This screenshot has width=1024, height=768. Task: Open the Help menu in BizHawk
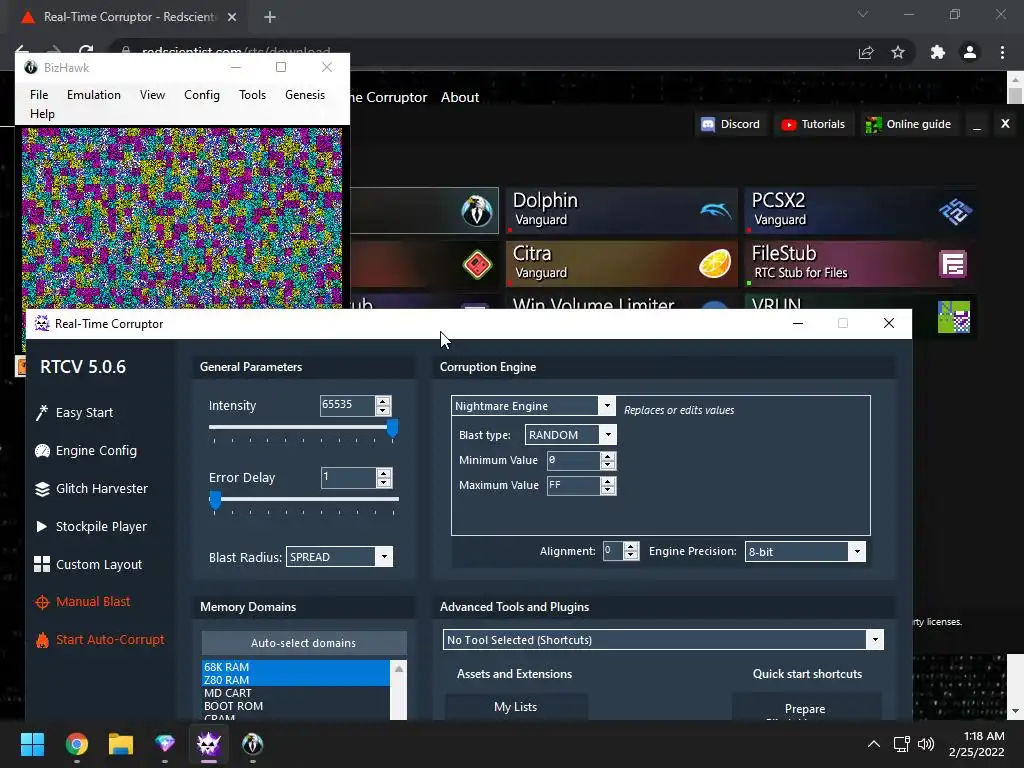click(42, 114)
